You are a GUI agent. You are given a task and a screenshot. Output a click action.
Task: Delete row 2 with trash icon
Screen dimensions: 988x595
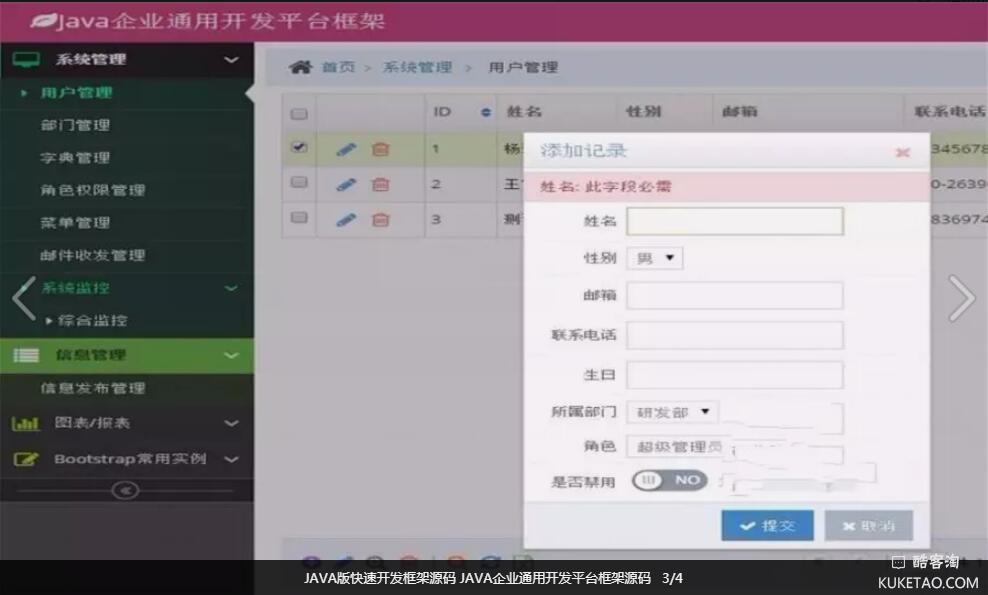(x=381, y=185)
